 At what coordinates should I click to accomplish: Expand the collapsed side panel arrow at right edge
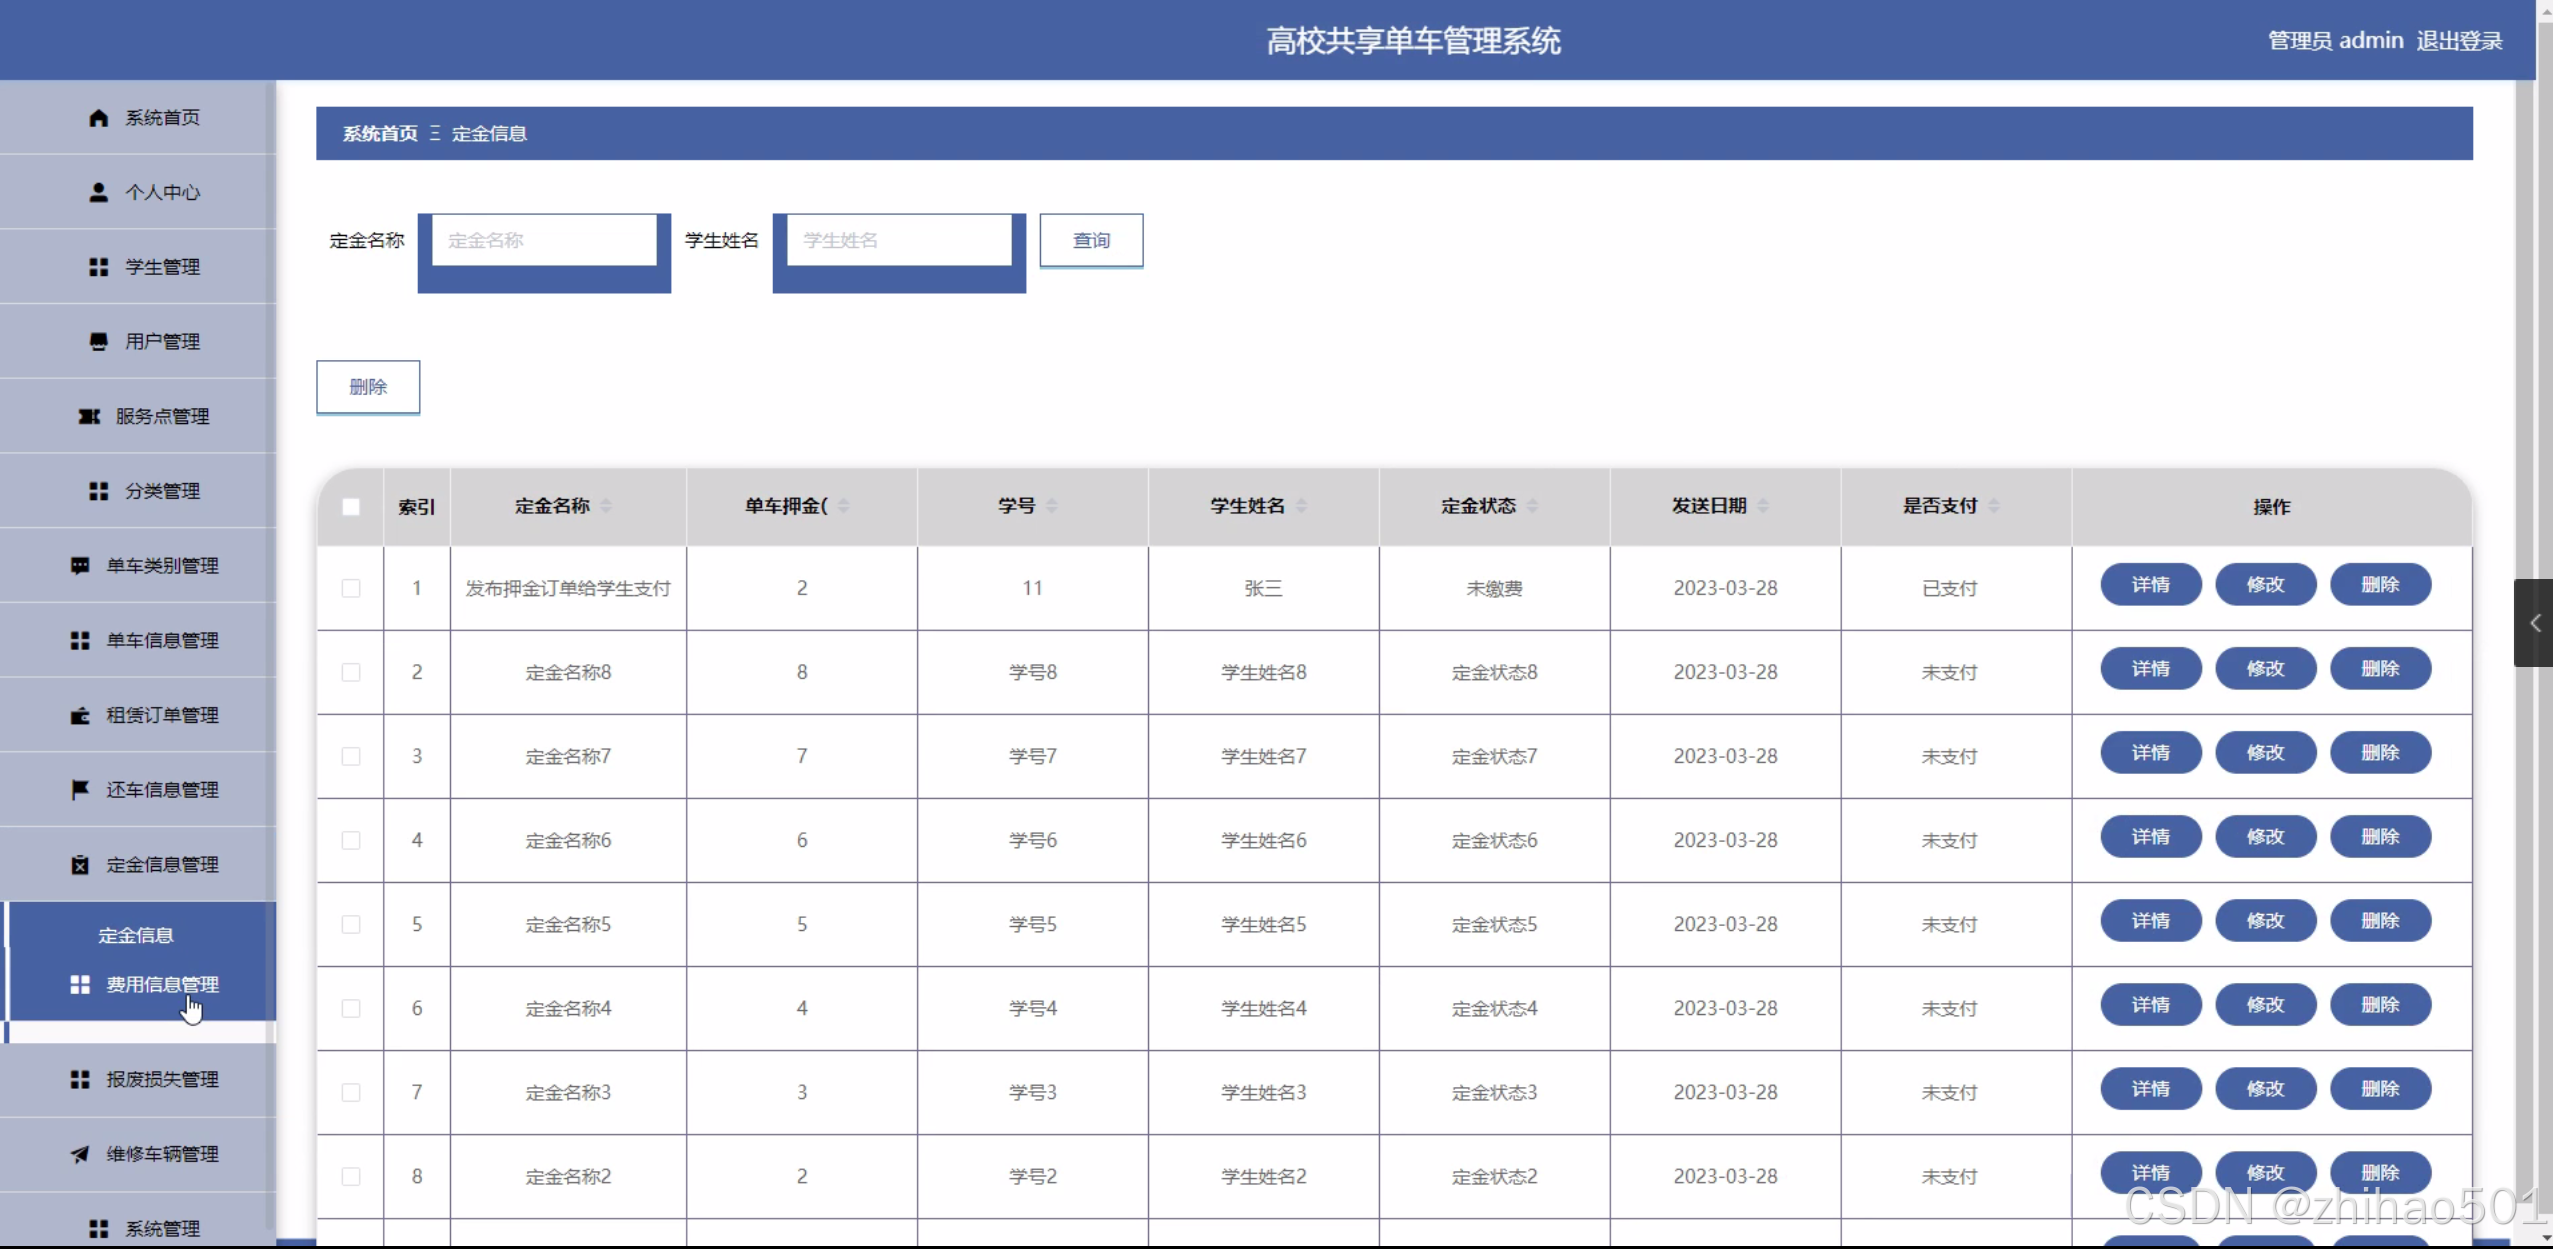(2535, 623)
